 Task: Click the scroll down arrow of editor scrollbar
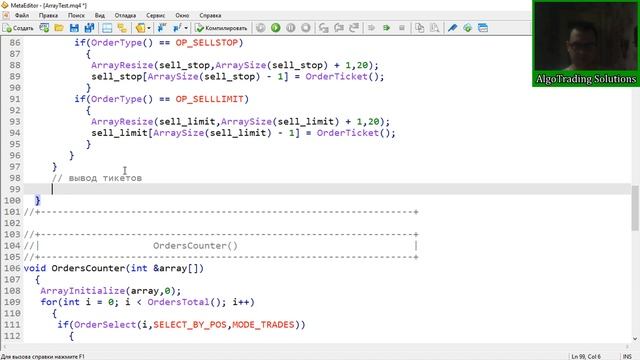click(x=635, y=339)
